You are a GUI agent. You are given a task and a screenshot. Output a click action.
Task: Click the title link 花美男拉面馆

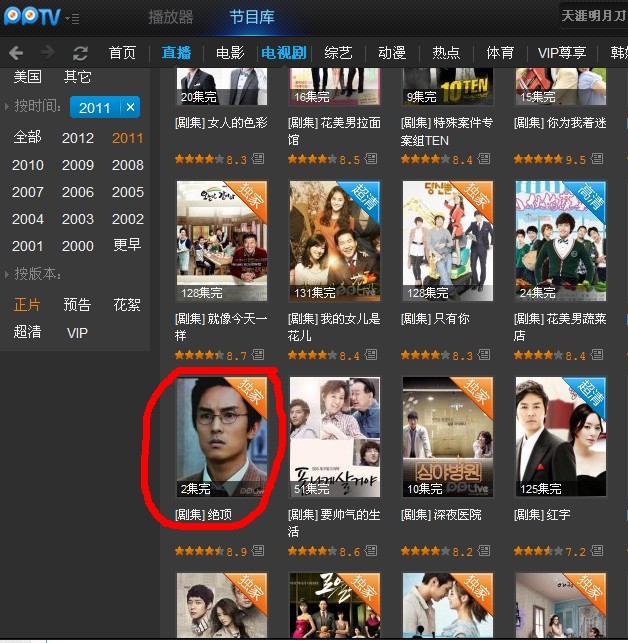[334, 131]
